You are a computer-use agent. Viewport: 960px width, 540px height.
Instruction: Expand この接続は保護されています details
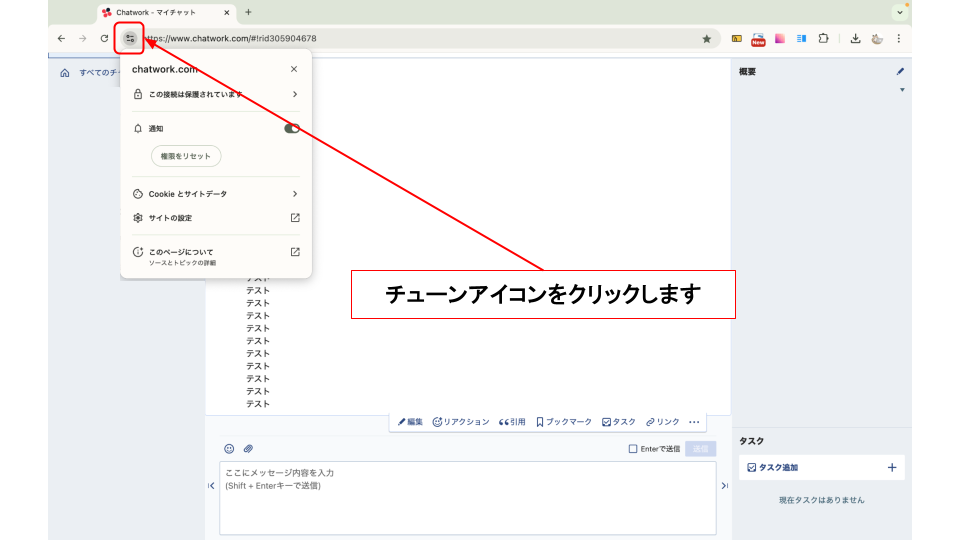pos(215,95)
